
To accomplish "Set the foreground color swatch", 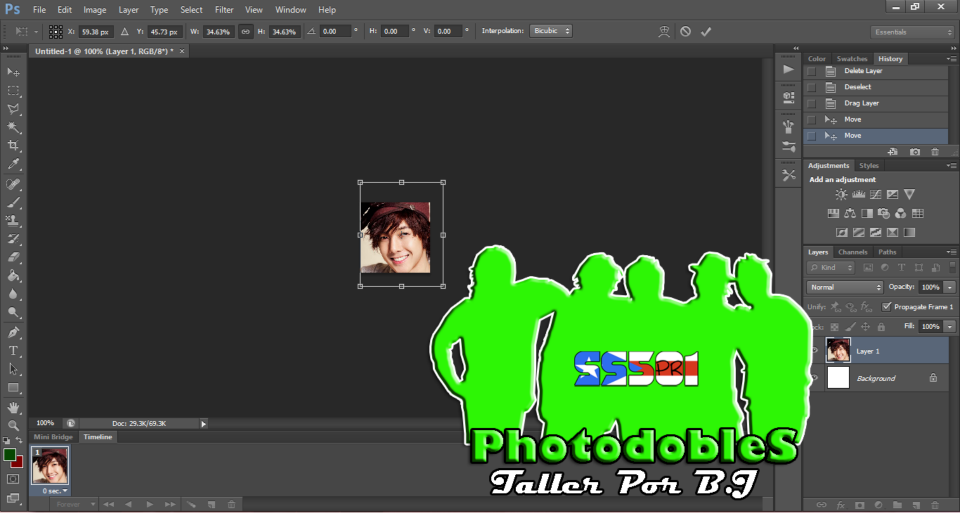I will 9,455.
